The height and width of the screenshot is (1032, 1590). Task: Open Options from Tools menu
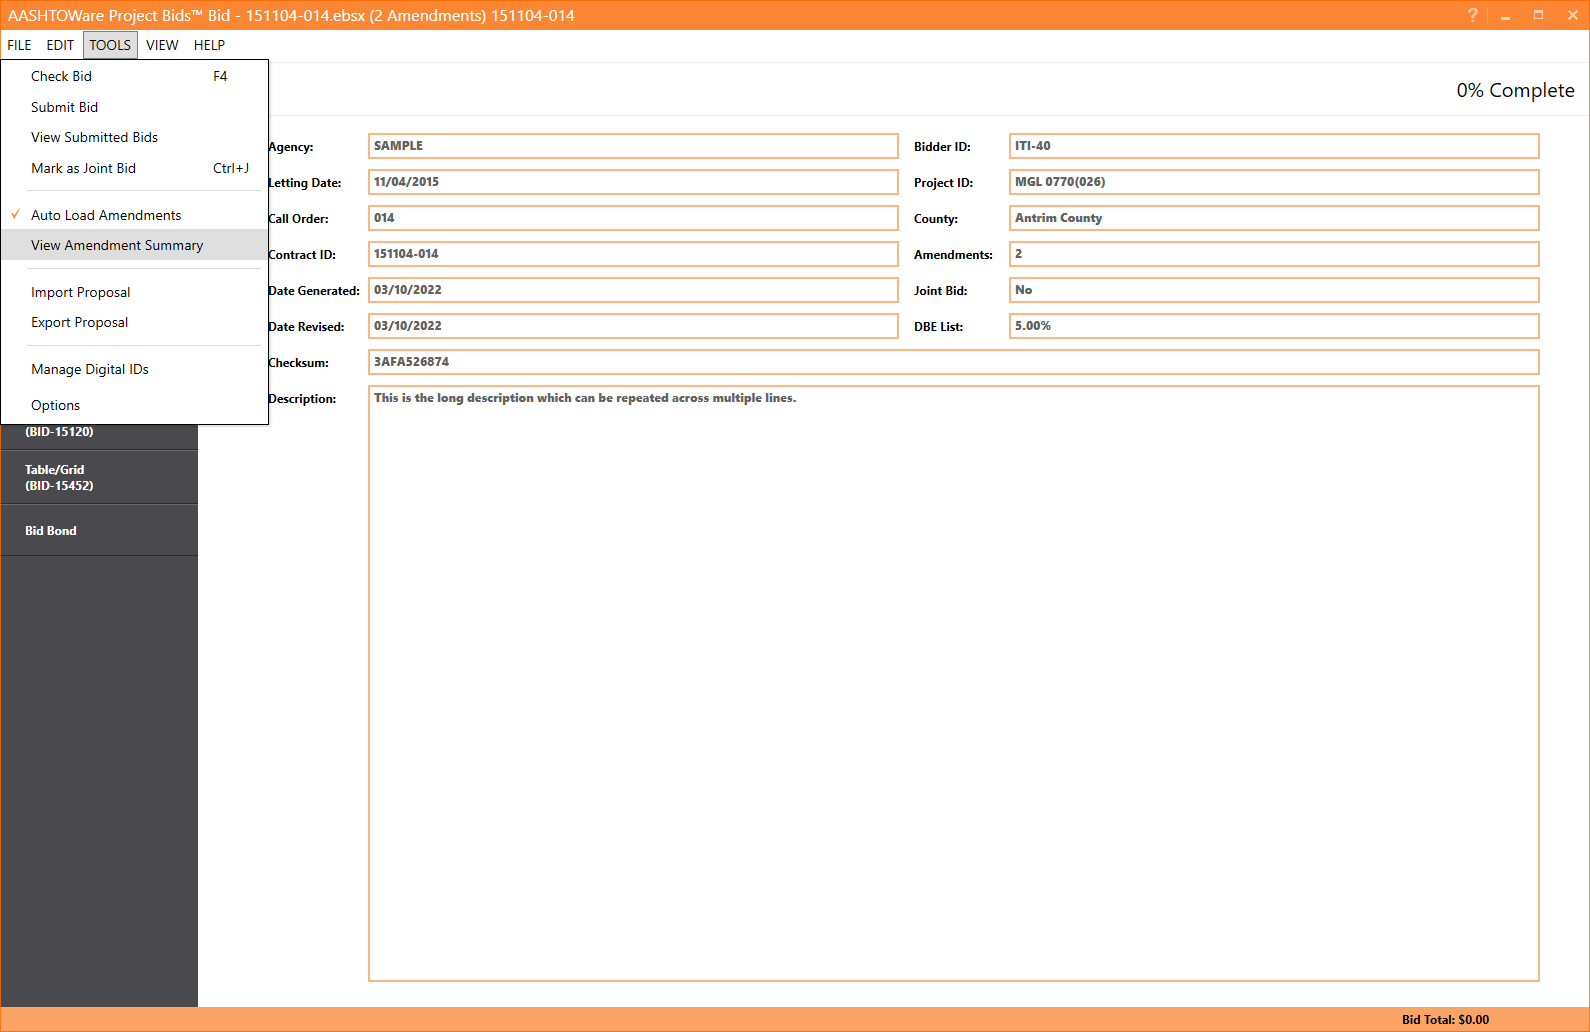pos(55,405)
